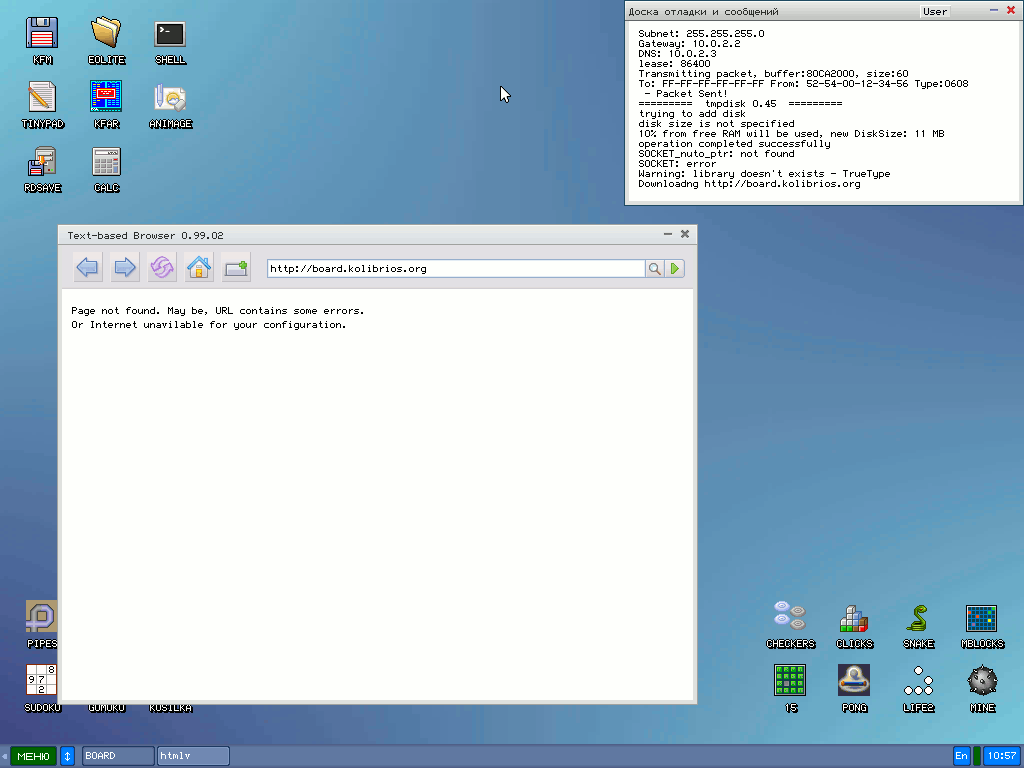Click the browser Forward arrow button
This screenshot has height=768, width=1024.
pyautogui.click(x=125, y=268)
